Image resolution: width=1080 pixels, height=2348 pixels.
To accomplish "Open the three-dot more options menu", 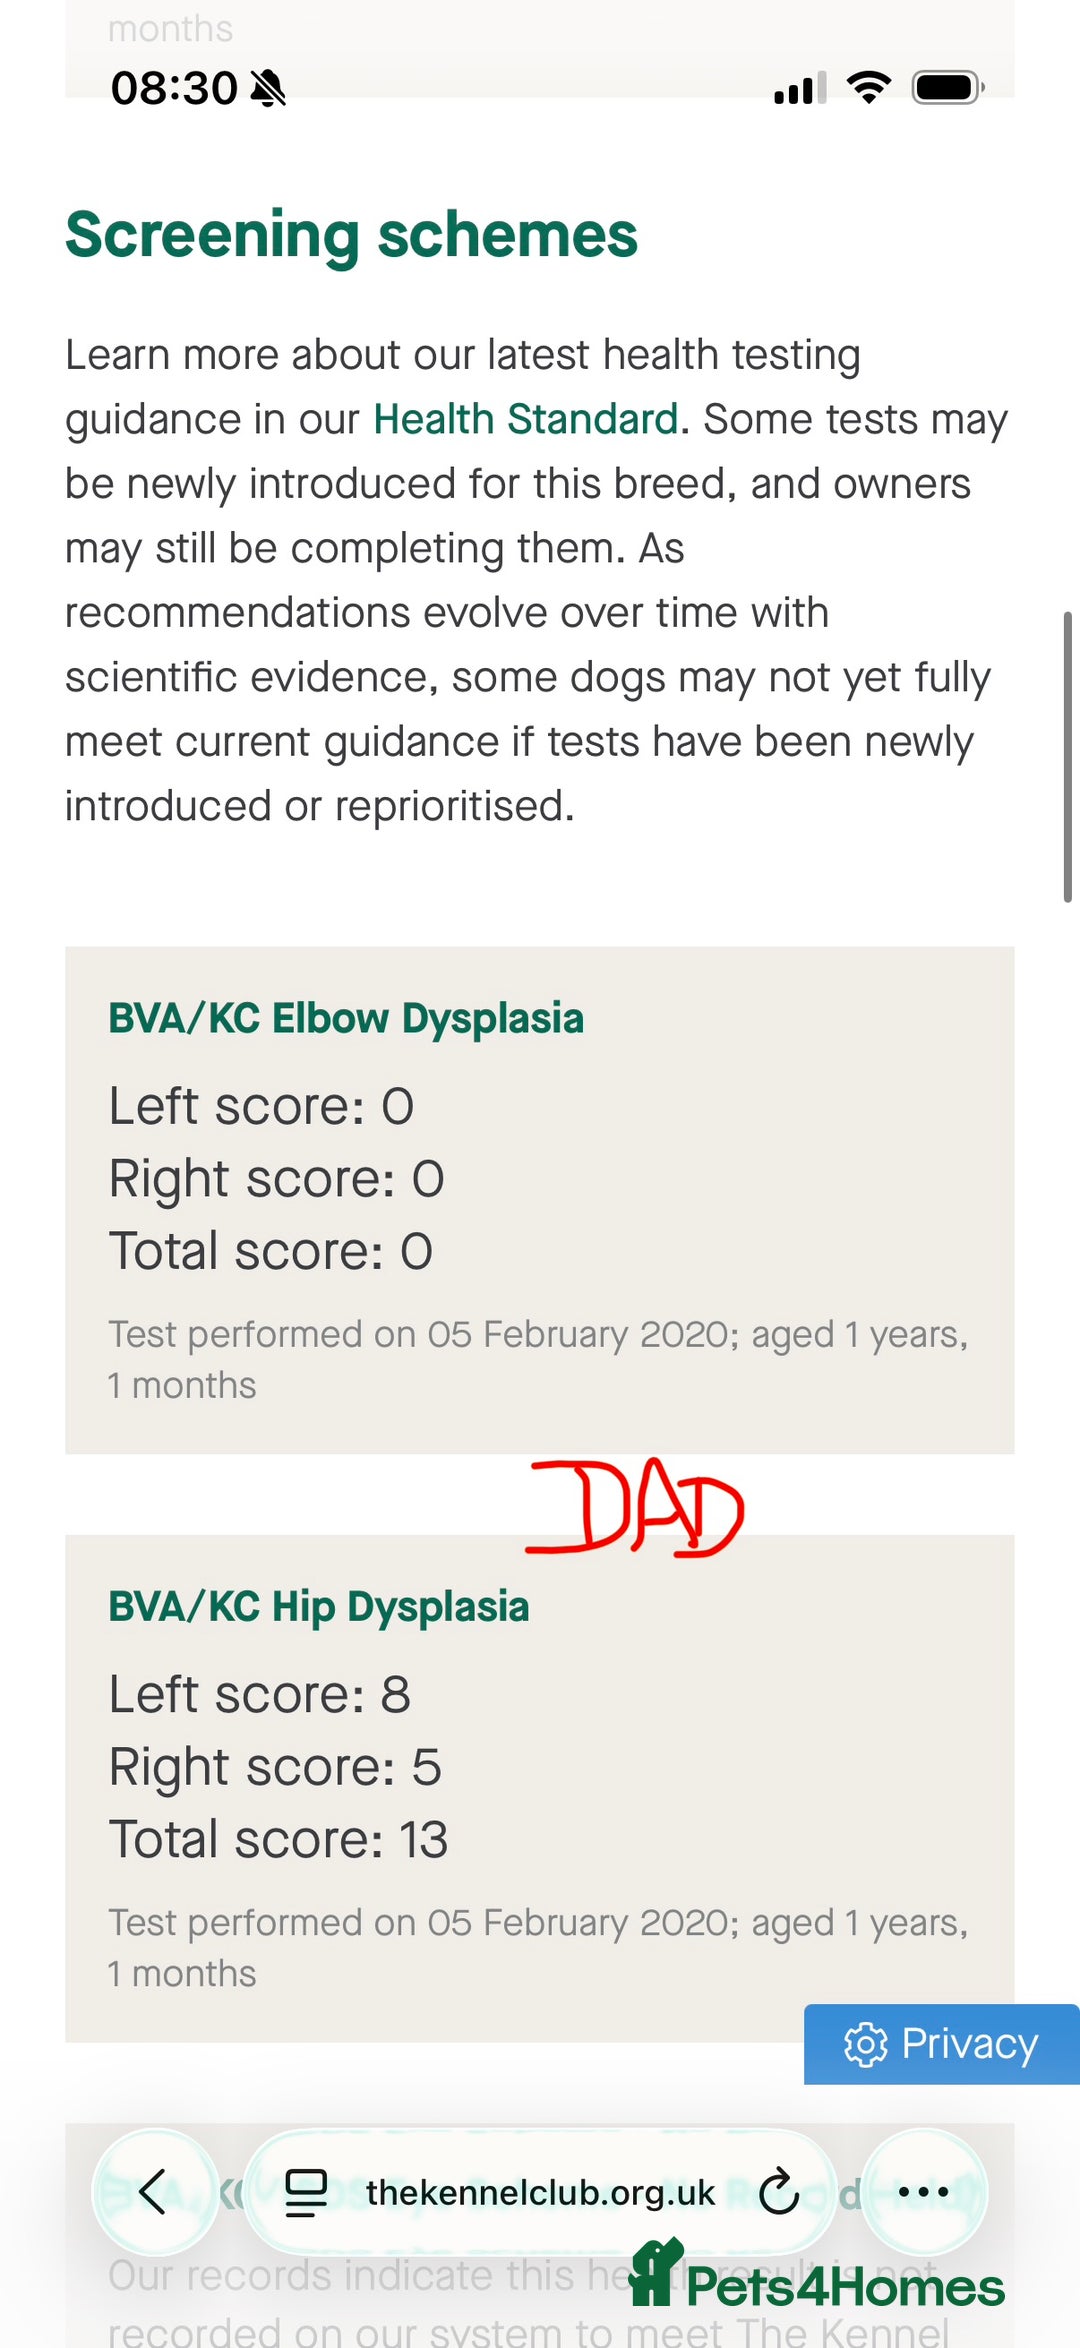I will pos(924,2192).
